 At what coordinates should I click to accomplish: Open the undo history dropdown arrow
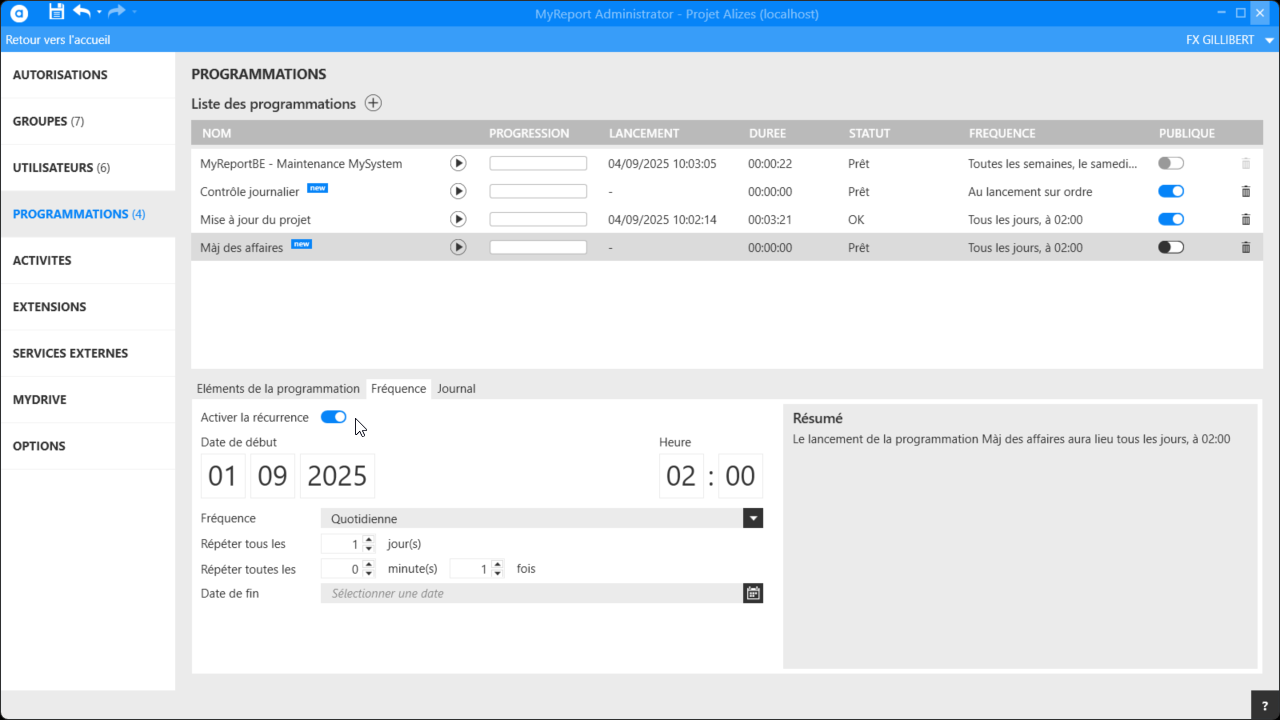(99, 12)
